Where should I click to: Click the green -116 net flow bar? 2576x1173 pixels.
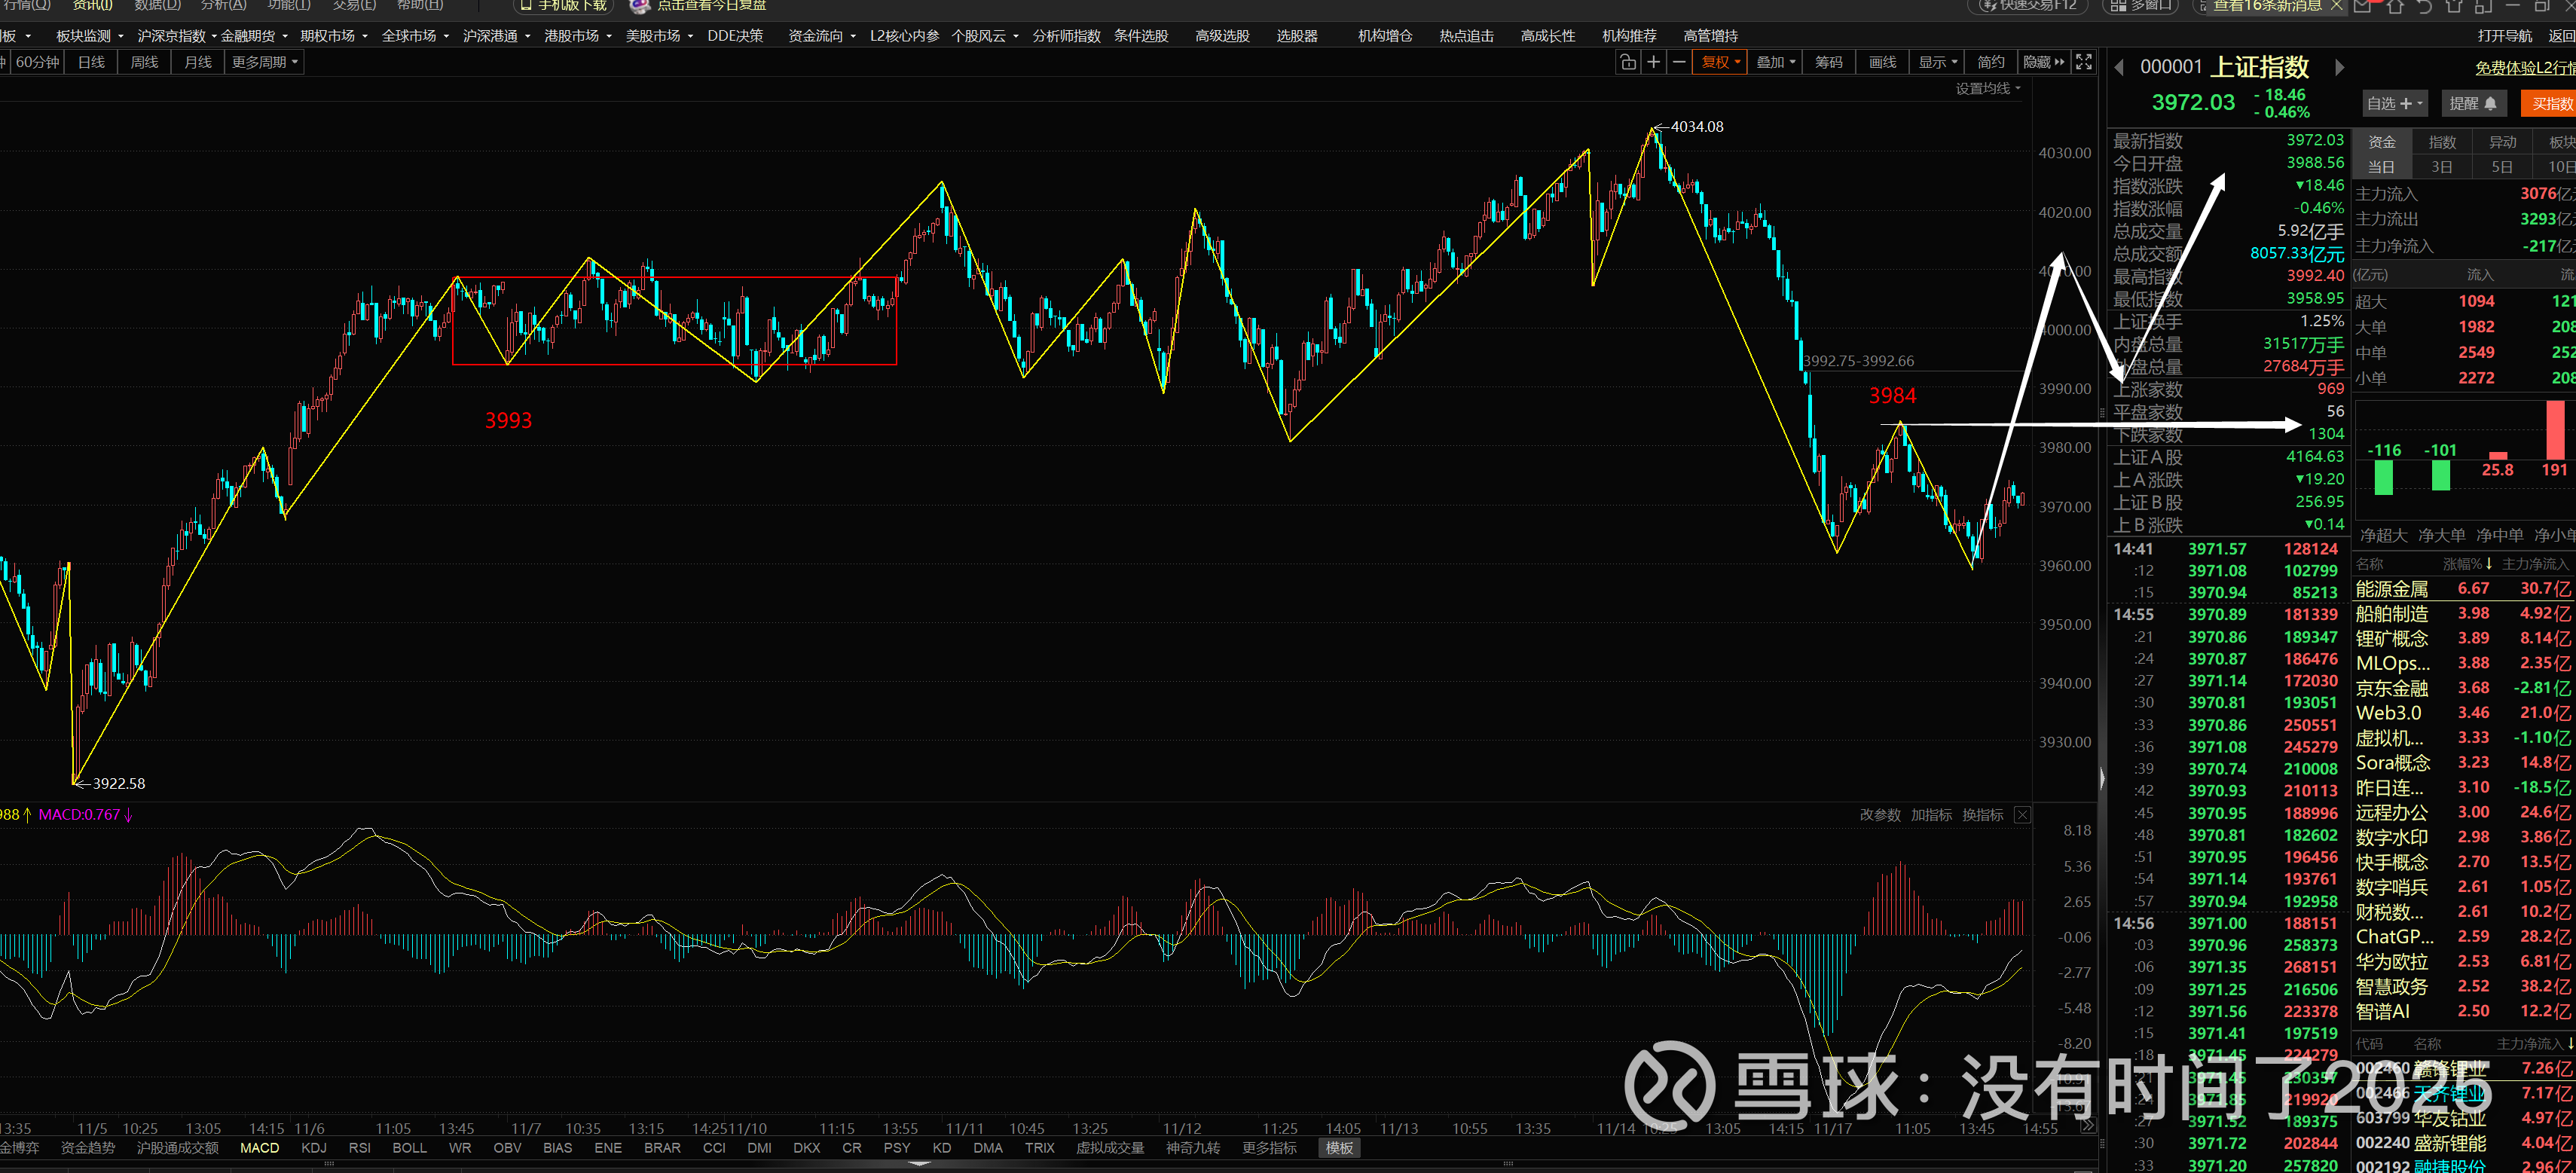pyautogui.click(x=2384, y=477)
